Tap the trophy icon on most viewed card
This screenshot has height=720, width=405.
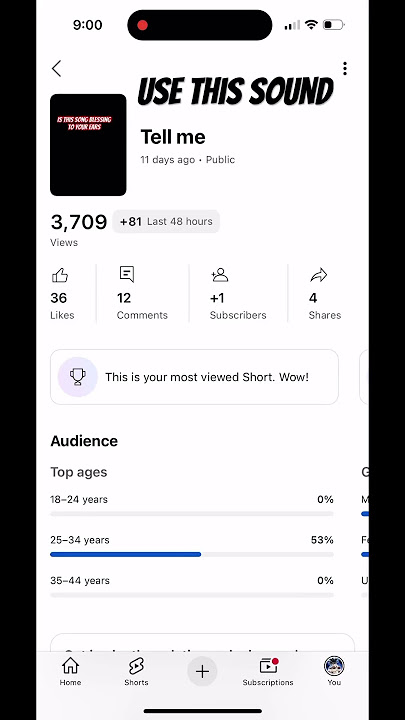click(x=78, y=377)
